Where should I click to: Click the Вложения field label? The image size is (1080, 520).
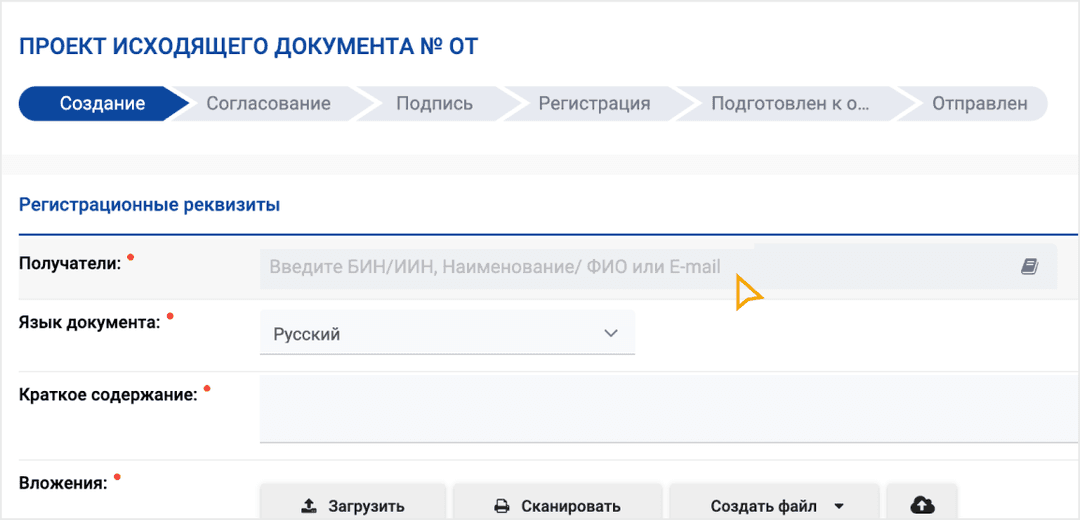coord(62,483)
